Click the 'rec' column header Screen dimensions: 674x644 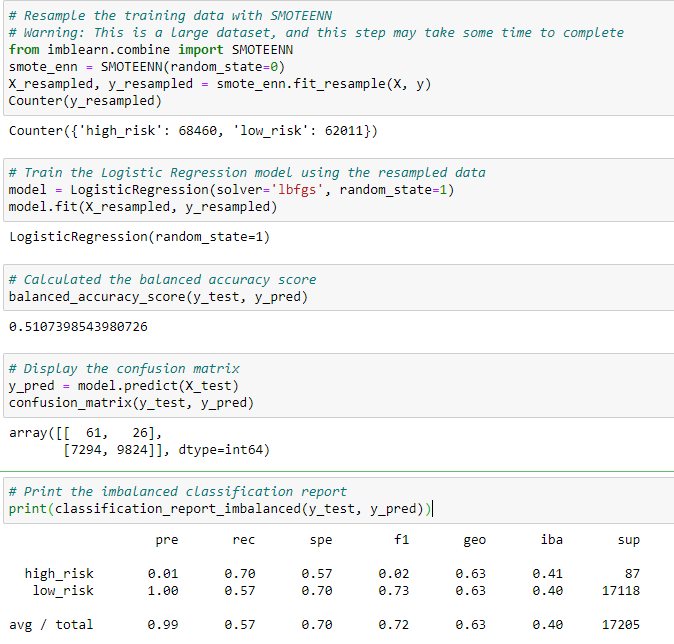pos(244,540)
